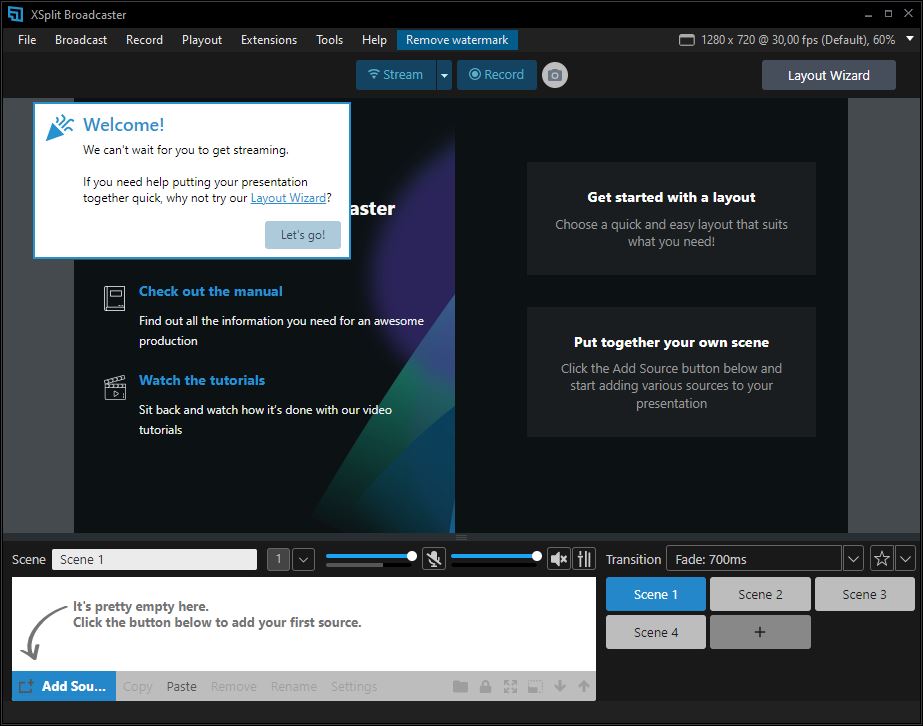Click the lock source icon

click(485, 686)
